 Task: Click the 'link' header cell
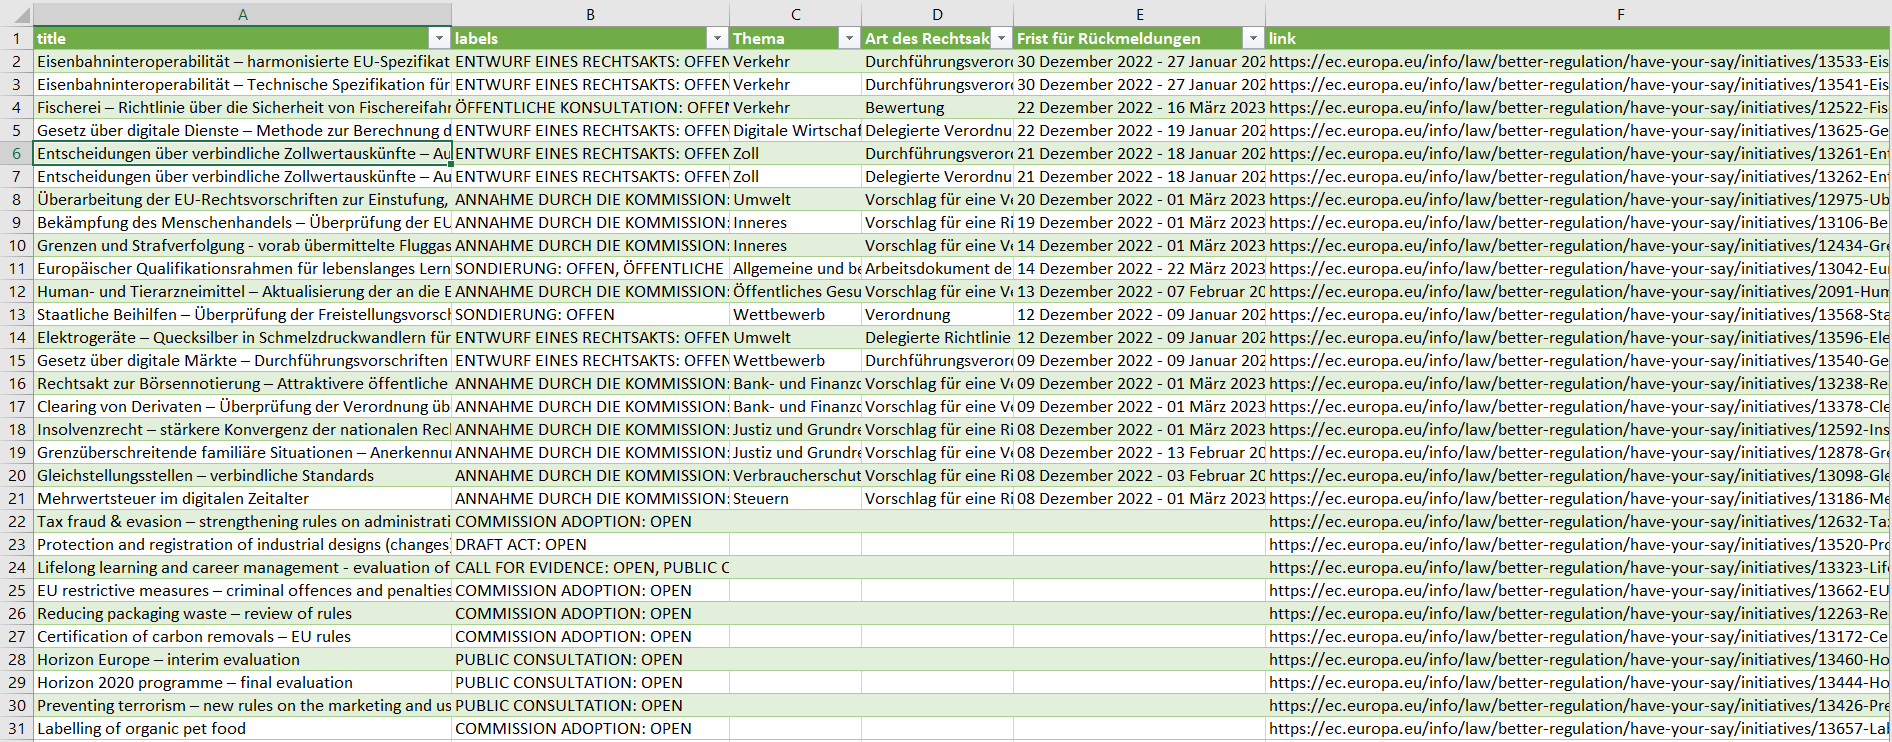point(1578,38)
